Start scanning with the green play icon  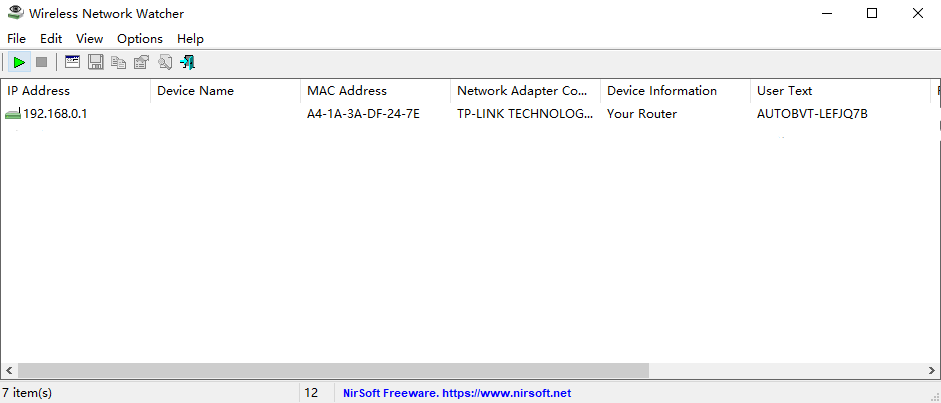(19, 63)
